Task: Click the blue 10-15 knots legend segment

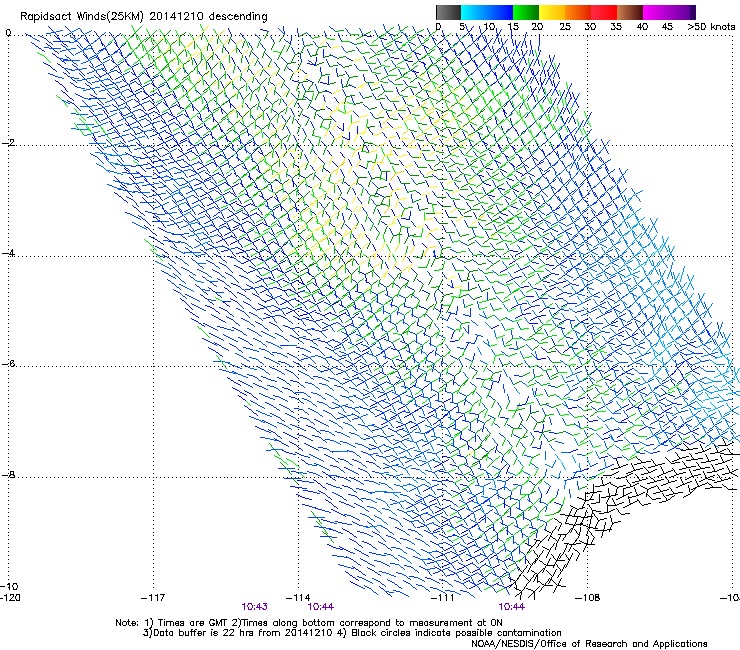Action: [x=500, y=12]
